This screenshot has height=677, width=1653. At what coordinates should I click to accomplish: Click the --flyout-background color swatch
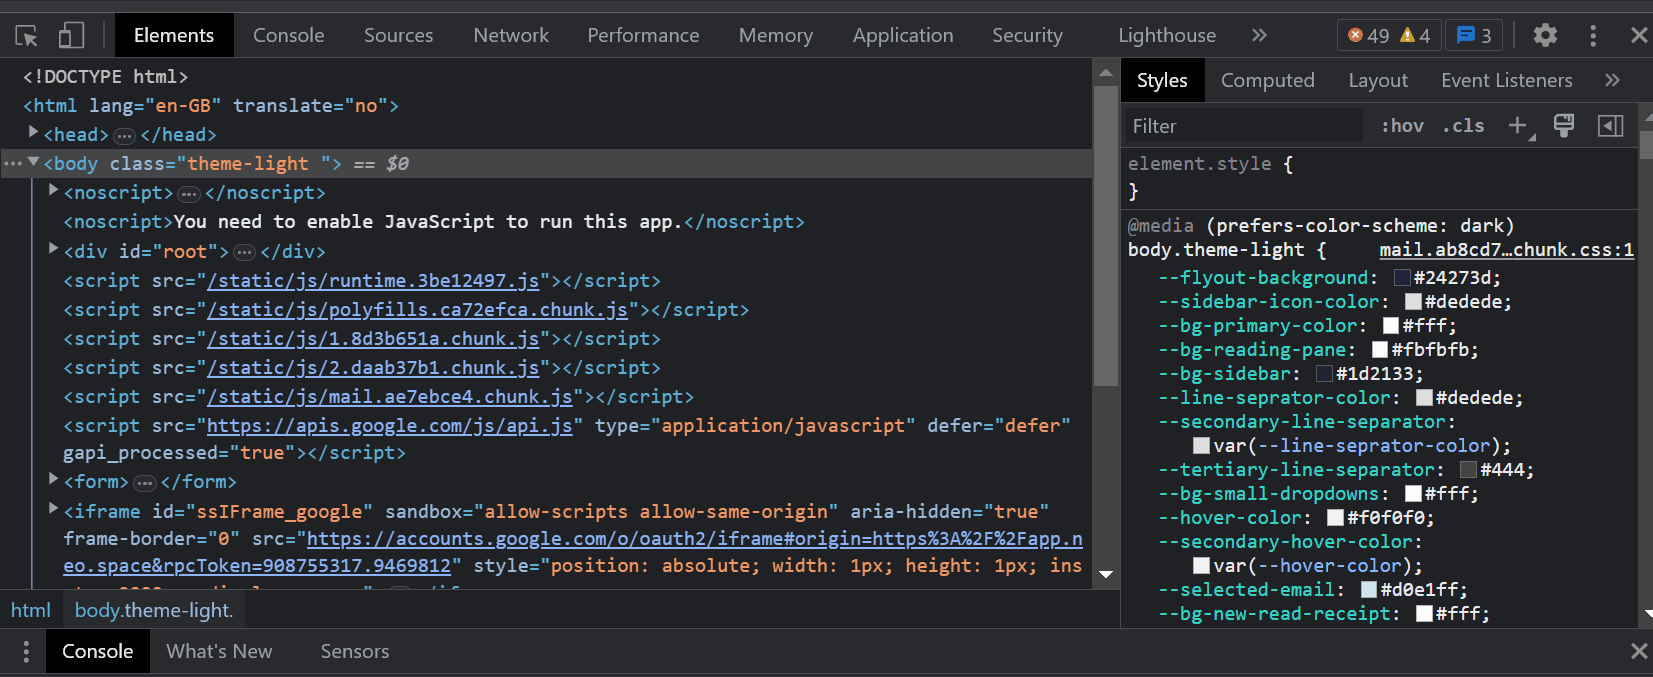coord(1402,278)
